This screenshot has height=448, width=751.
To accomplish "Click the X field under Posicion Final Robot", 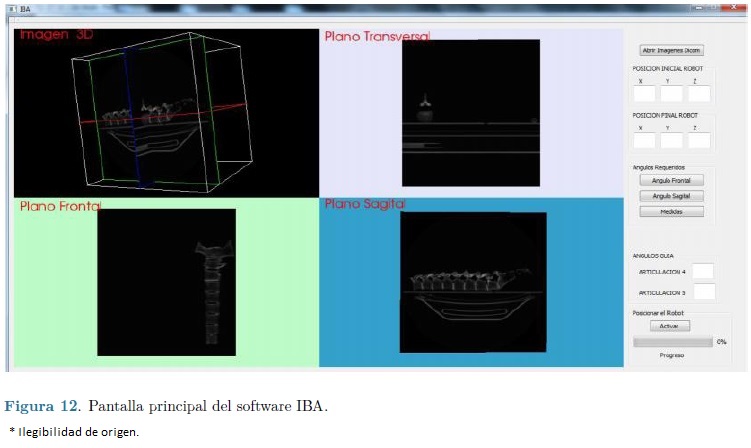I will (644, 140).
